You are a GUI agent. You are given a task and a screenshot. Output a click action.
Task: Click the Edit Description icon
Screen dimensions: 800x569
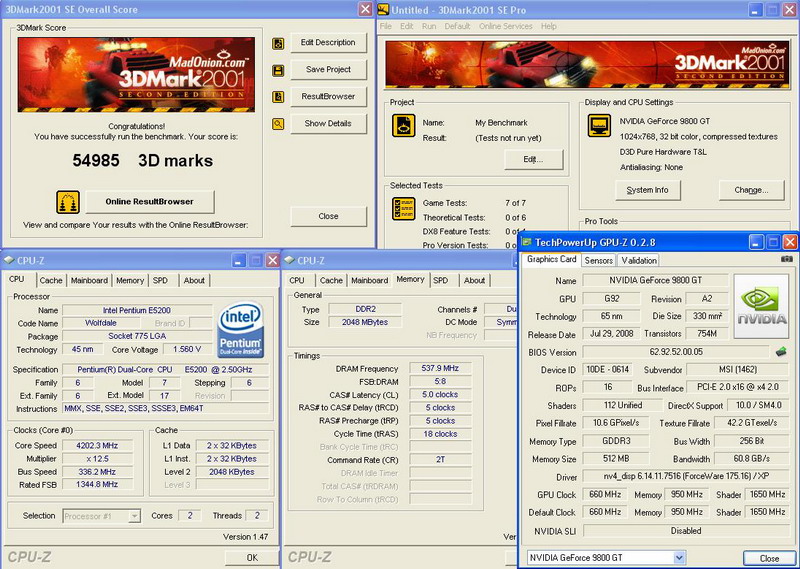pos(278,43)
